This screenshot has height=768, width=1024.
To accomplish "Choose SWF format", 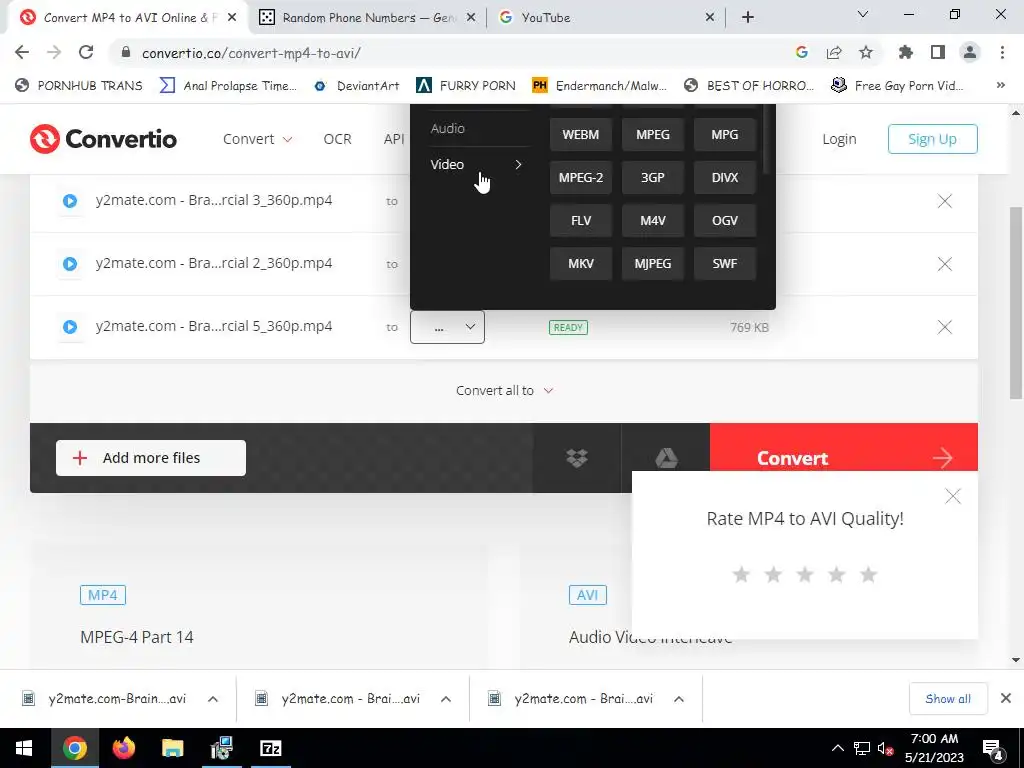I will pos(725,264).
